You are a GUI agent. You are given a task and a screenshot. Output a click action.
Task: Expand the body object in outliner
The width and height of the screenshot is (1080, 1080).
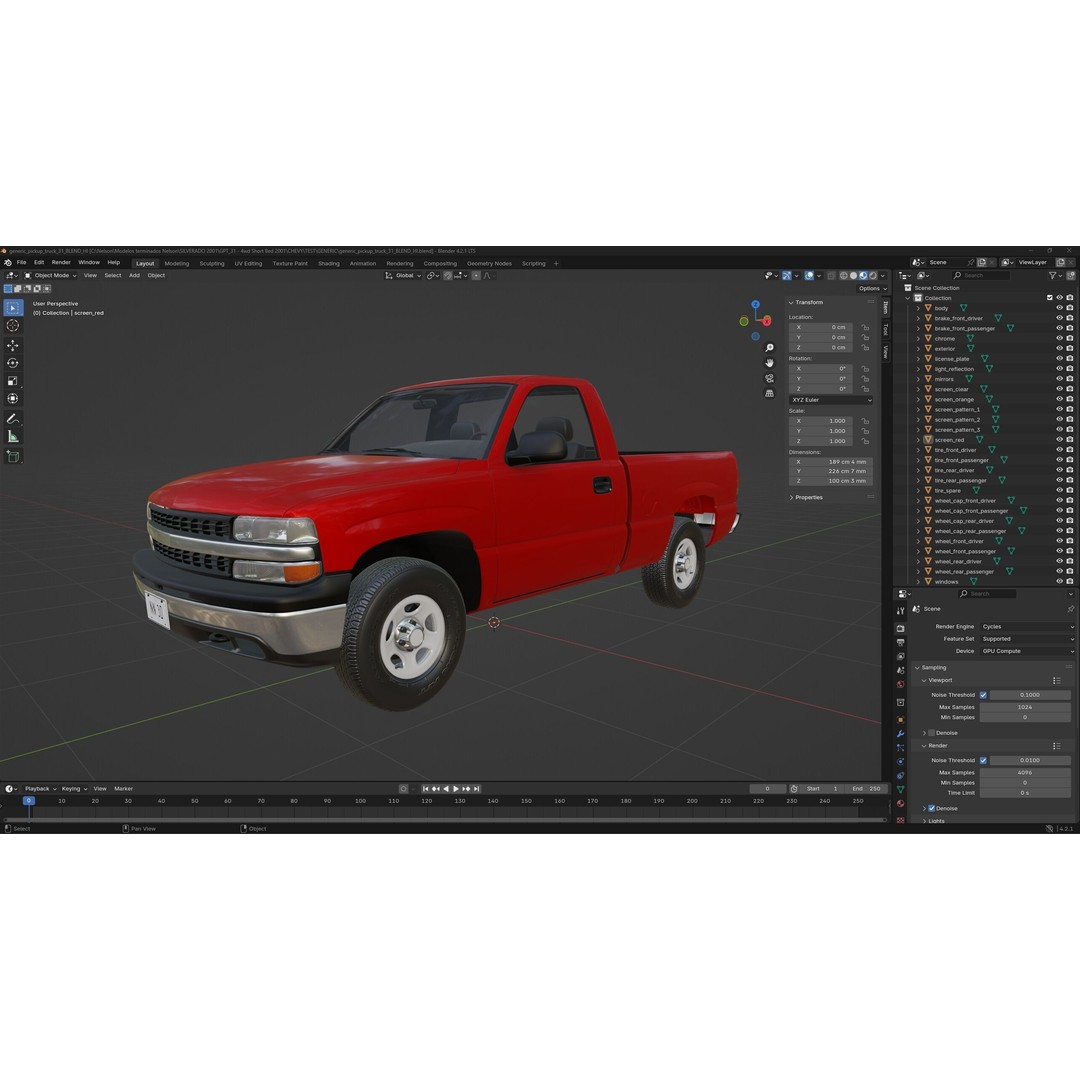coord(917,309)
